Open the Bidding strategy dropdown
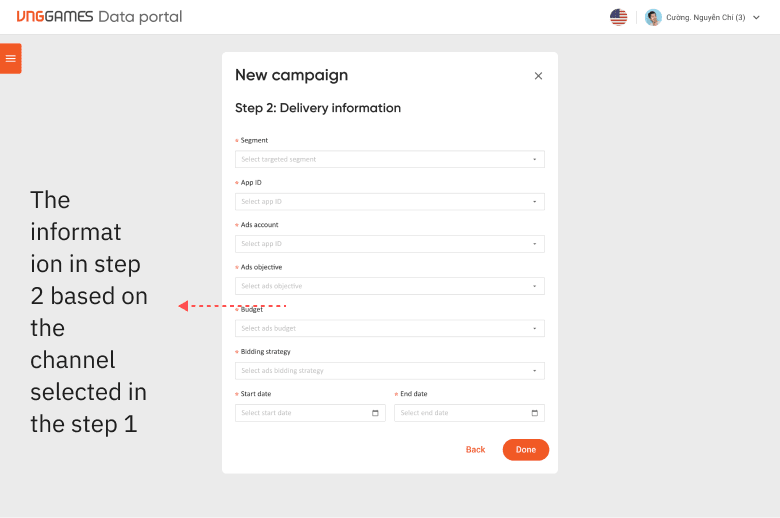 (390, 371)
